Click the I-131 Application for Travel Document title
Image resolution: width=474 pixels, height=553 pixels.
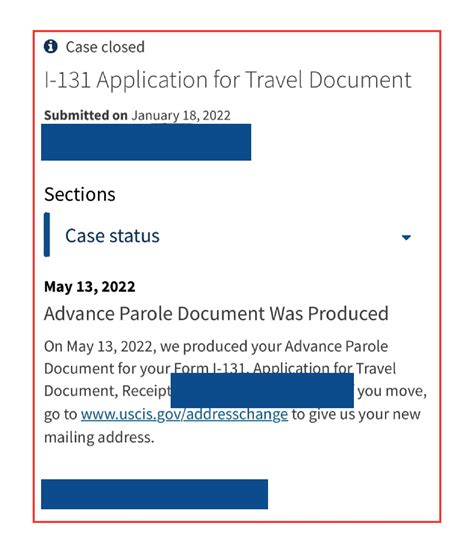click(228, 80)
